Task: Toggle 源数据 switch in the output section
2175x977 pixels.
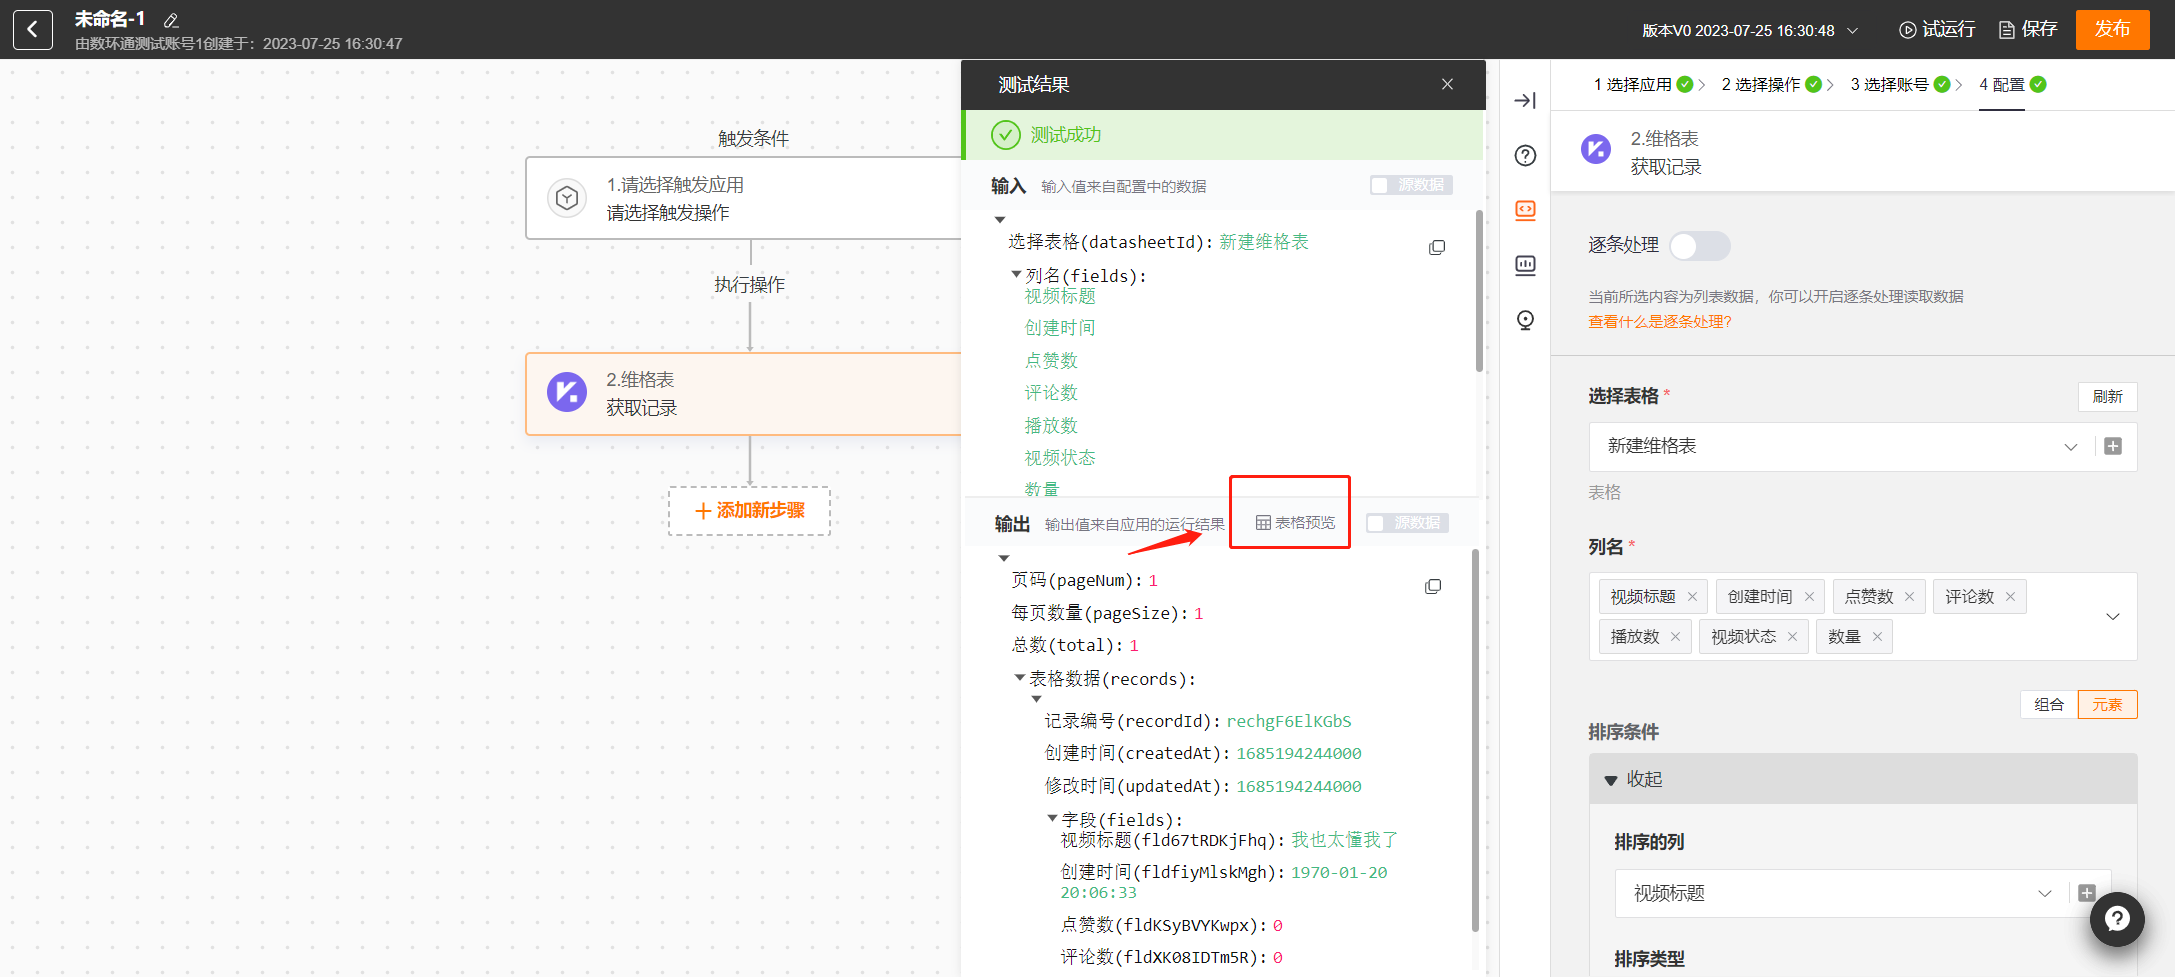Action: (x=1406, y=523)
